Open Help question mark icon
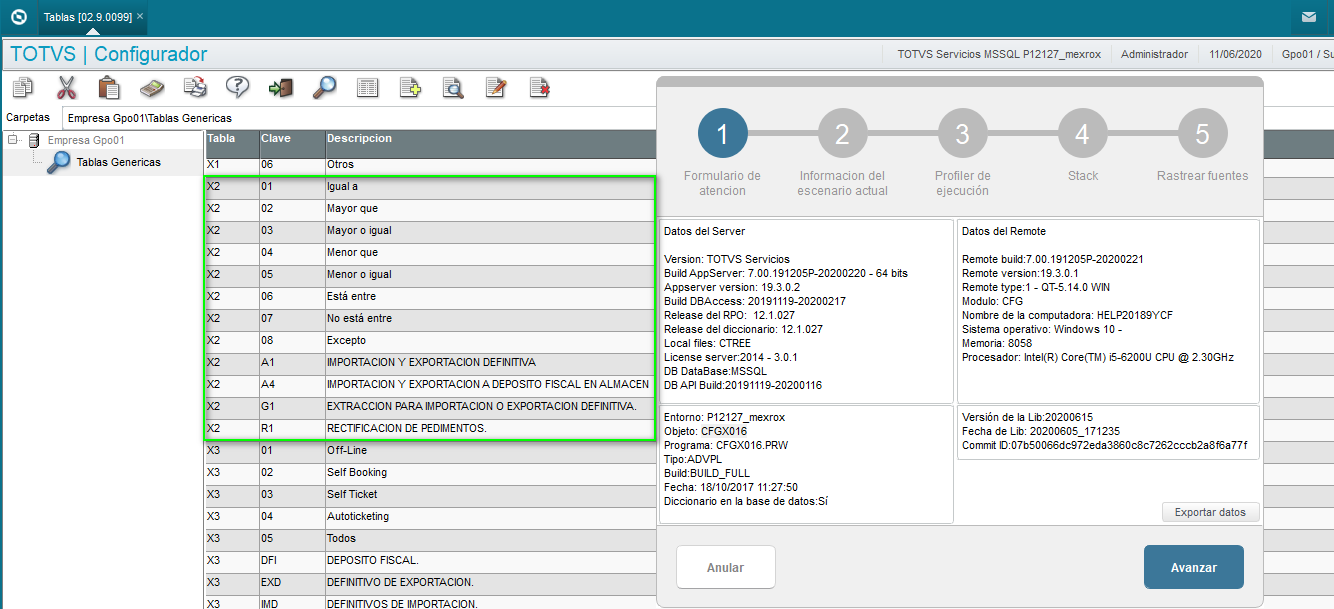Image resolution: width=1334 pixels, height=609 pixels. (x=238, y=87)
